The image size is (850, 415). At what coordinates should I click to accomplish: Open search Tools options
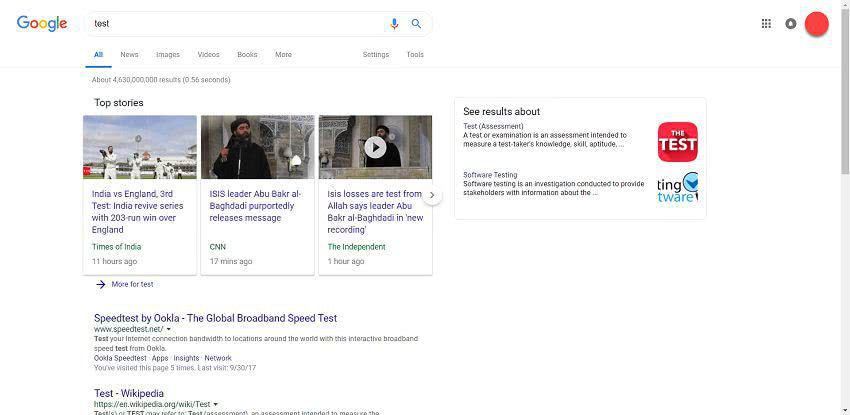(415, 55)
